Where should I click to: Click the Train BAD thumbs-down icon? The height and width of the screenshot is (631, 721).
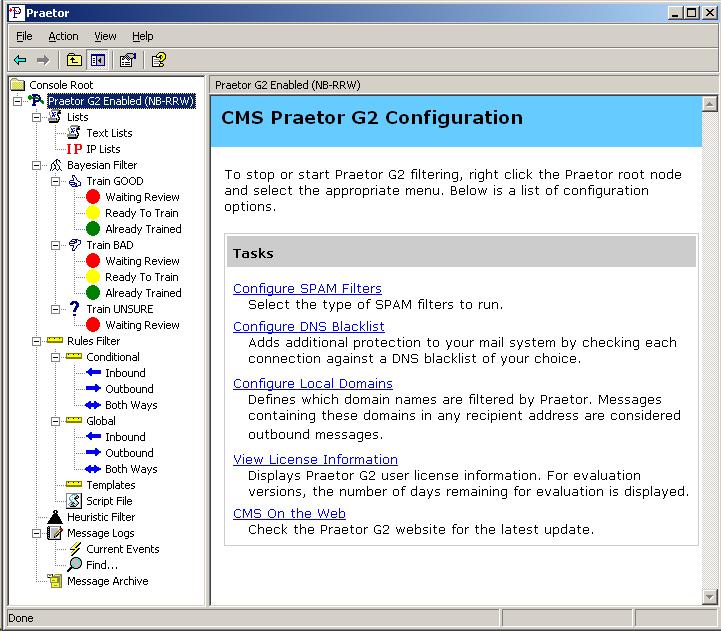[x=74, y=245]
